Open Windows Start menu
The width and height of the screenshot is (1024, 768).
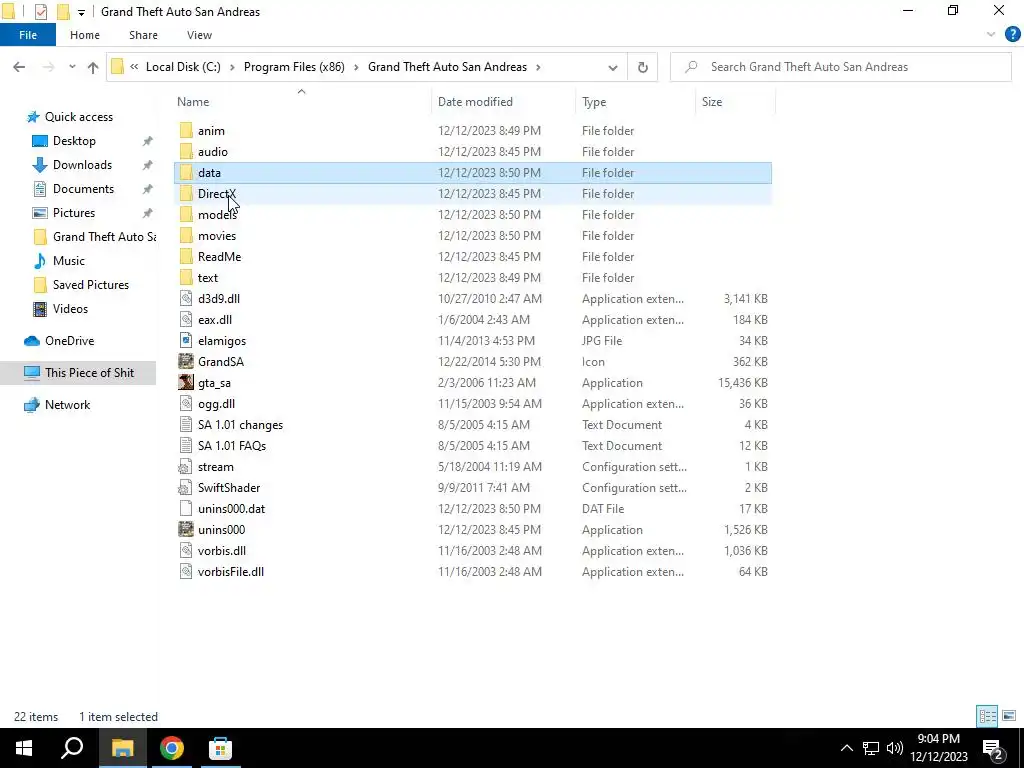[24, 748]
